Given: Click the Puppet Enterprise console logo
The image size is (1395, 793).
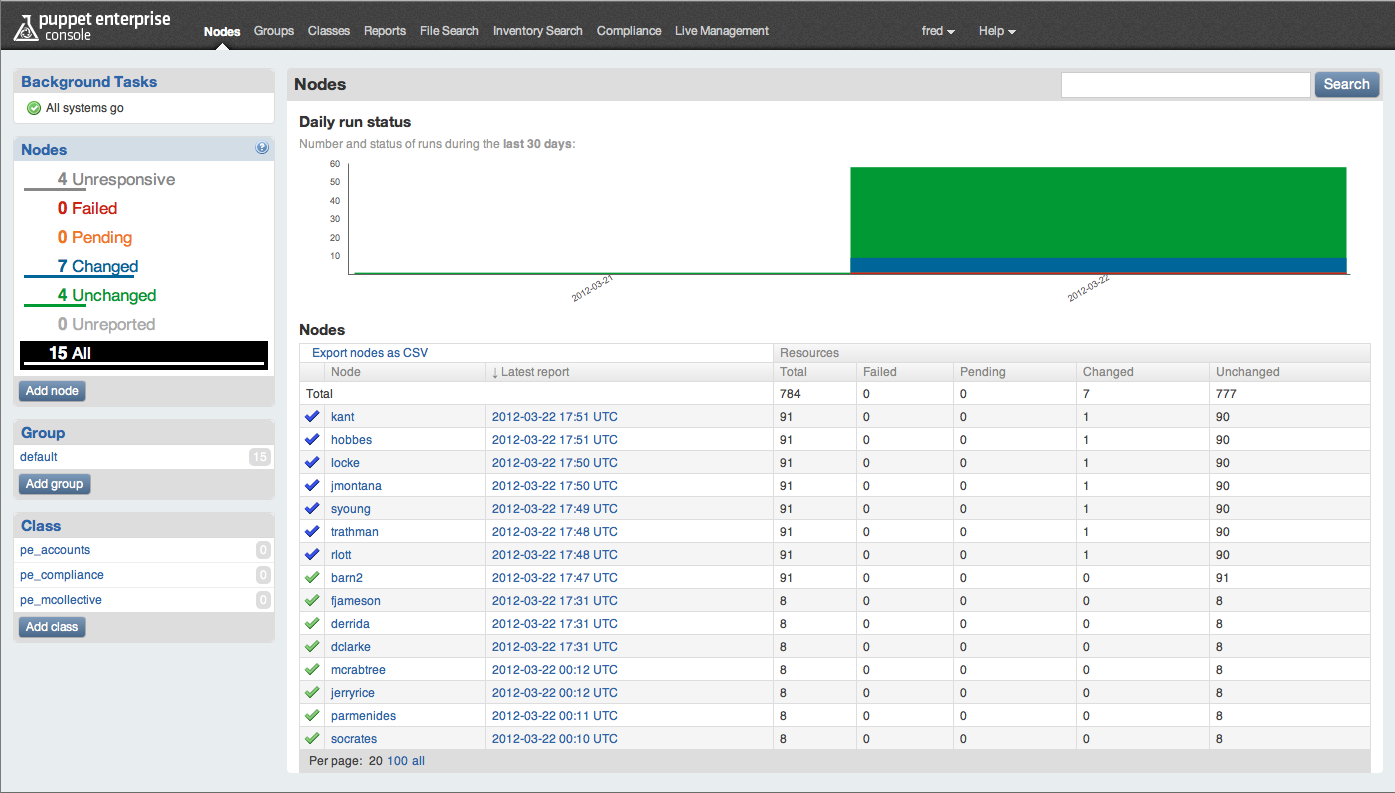Looking at the screenshot, I should click(x=92, y=27).
